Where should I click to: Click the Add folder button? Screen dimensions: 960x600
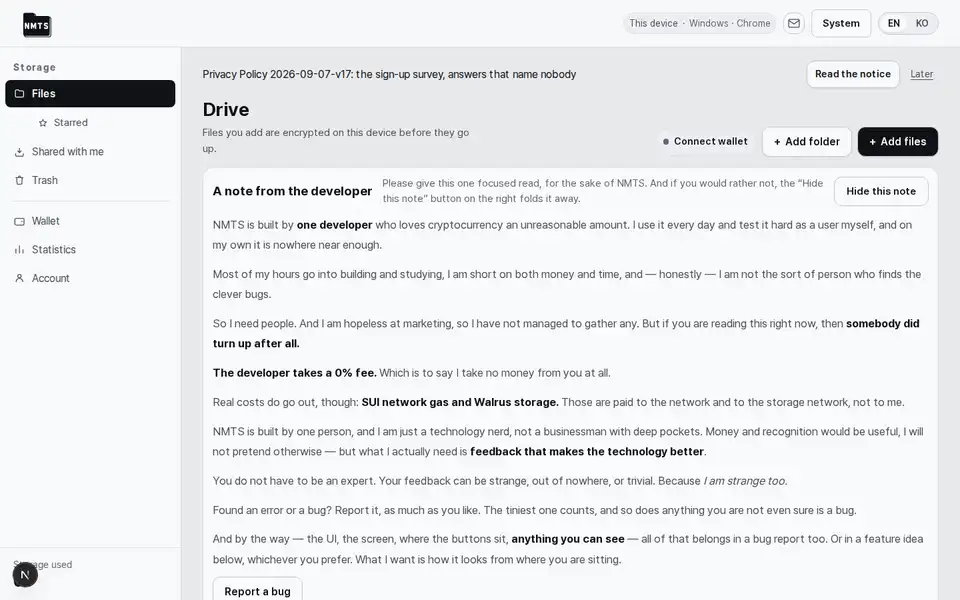click(x=806, y=141)
